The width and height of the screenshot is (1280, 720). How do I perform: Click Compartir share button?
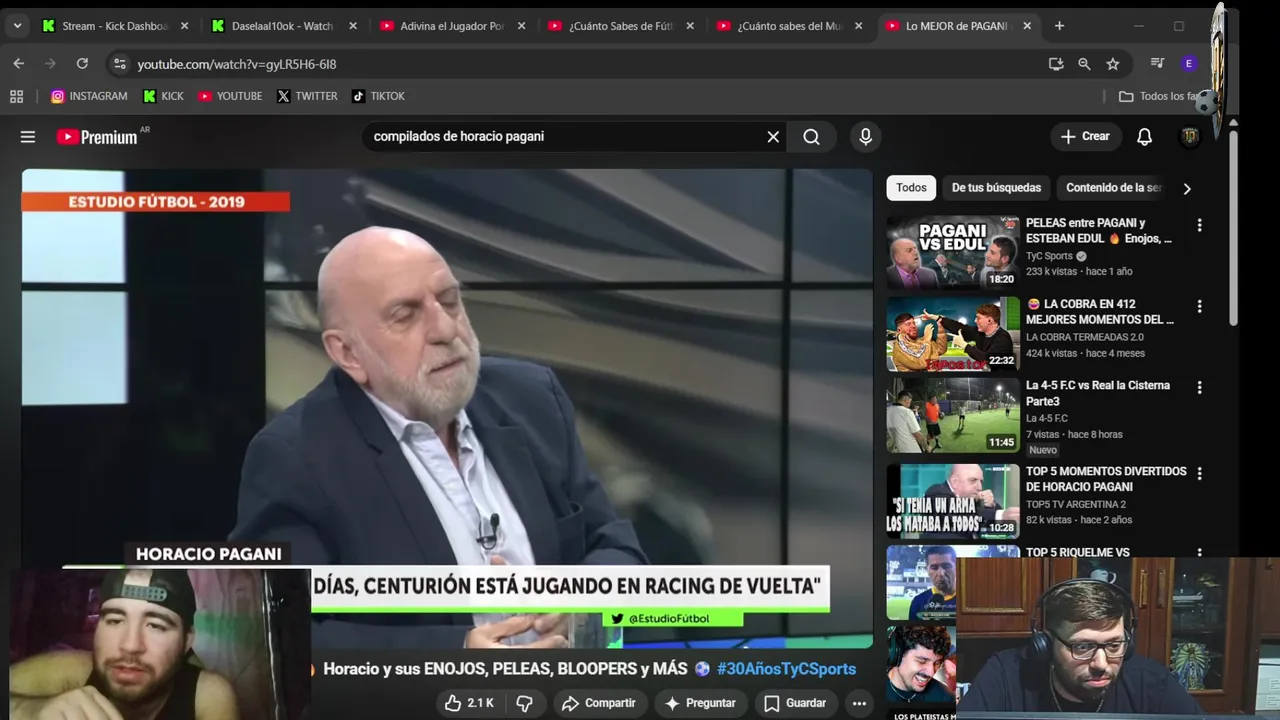[599, 703]
